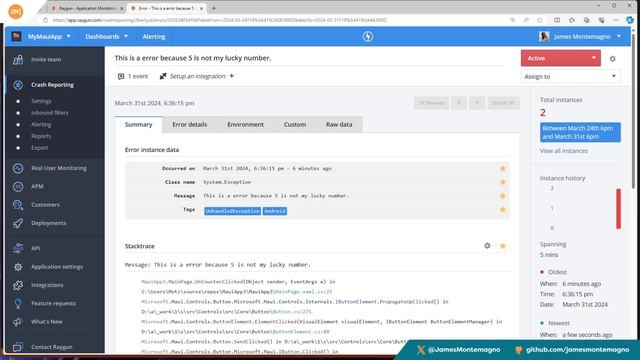Image resolution: width=640 pixels, height=360 pixels.
Task: Click the page vertical scrollbar
Action: coord(633,110)
